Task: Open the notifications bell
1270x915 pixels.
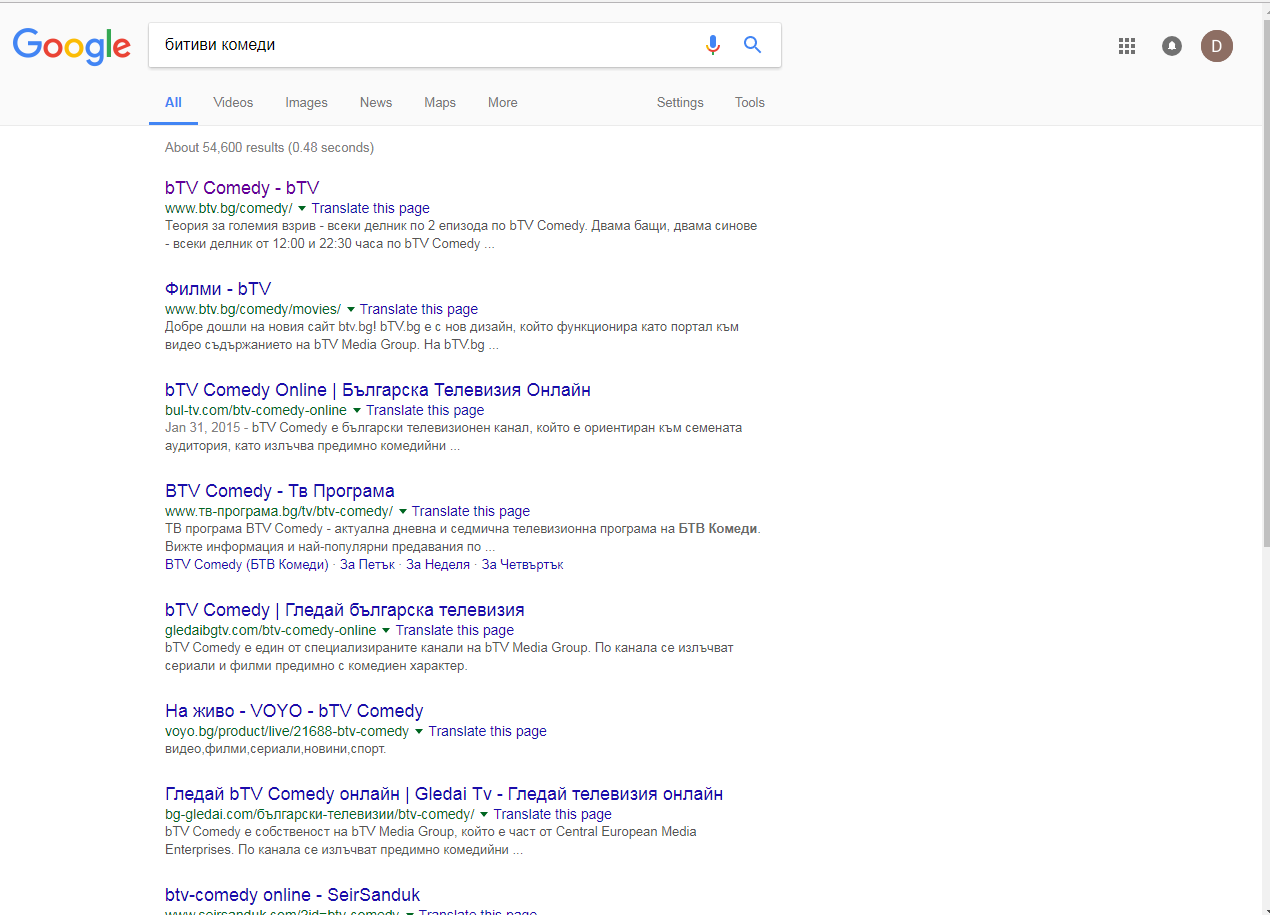Action: click(x=1172, y=46)
